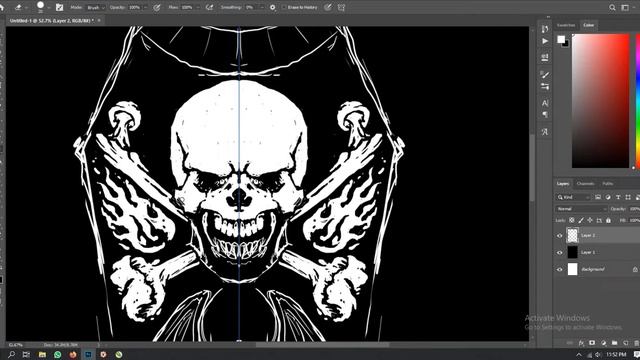Open the Glyphs panel icon
The image size is (640, 360).
(545, 132)
